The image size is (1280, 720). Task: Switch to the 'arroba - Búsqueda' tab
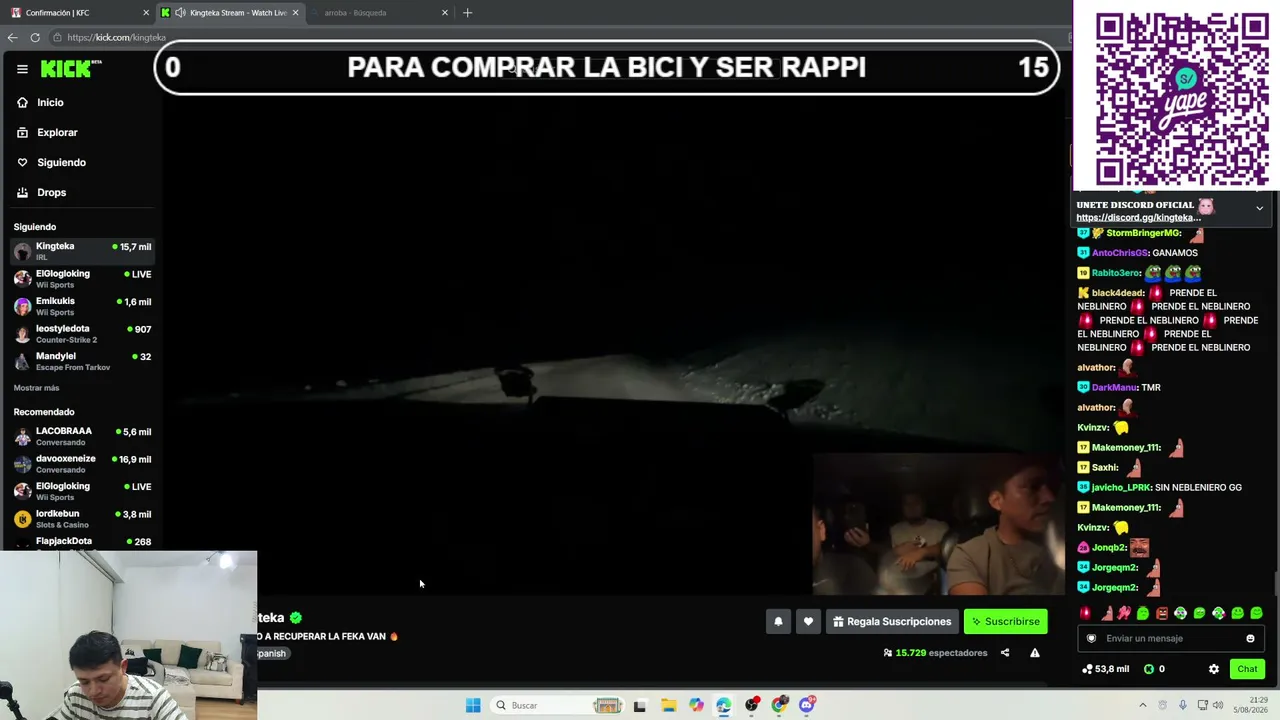pyautogui.click(x=380, y=13)
